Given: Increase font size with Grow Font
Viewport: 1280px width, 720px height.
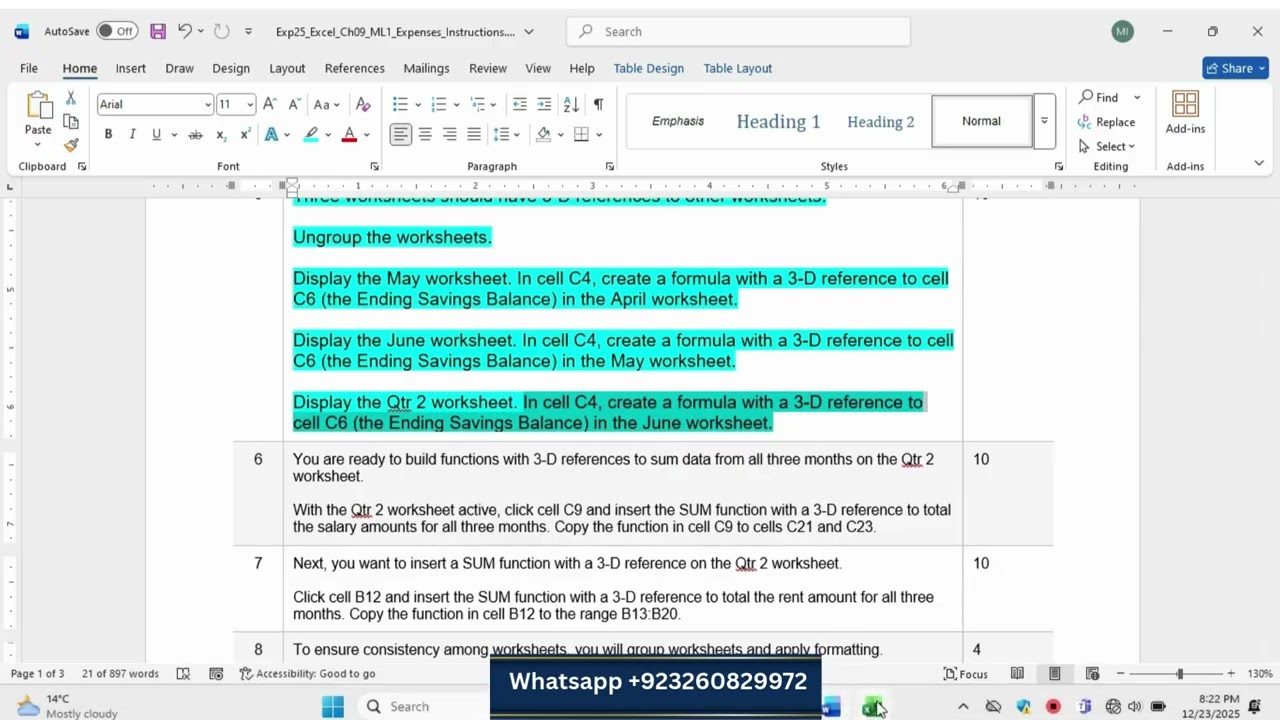Looking at the screenshot, I should 271,104.
